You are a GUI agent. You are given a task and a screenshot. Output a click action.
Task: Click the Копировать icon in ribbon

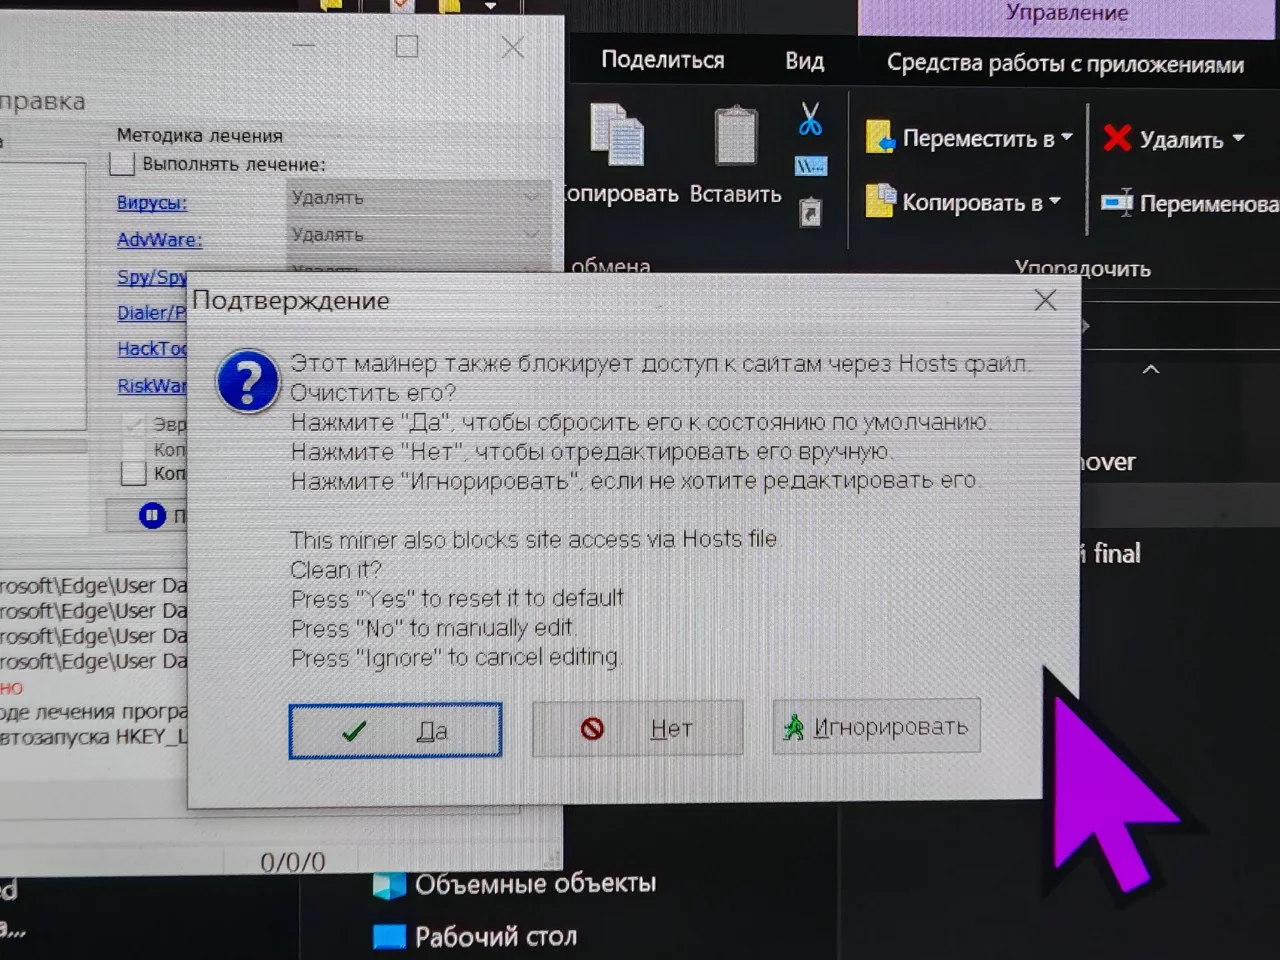618,135
